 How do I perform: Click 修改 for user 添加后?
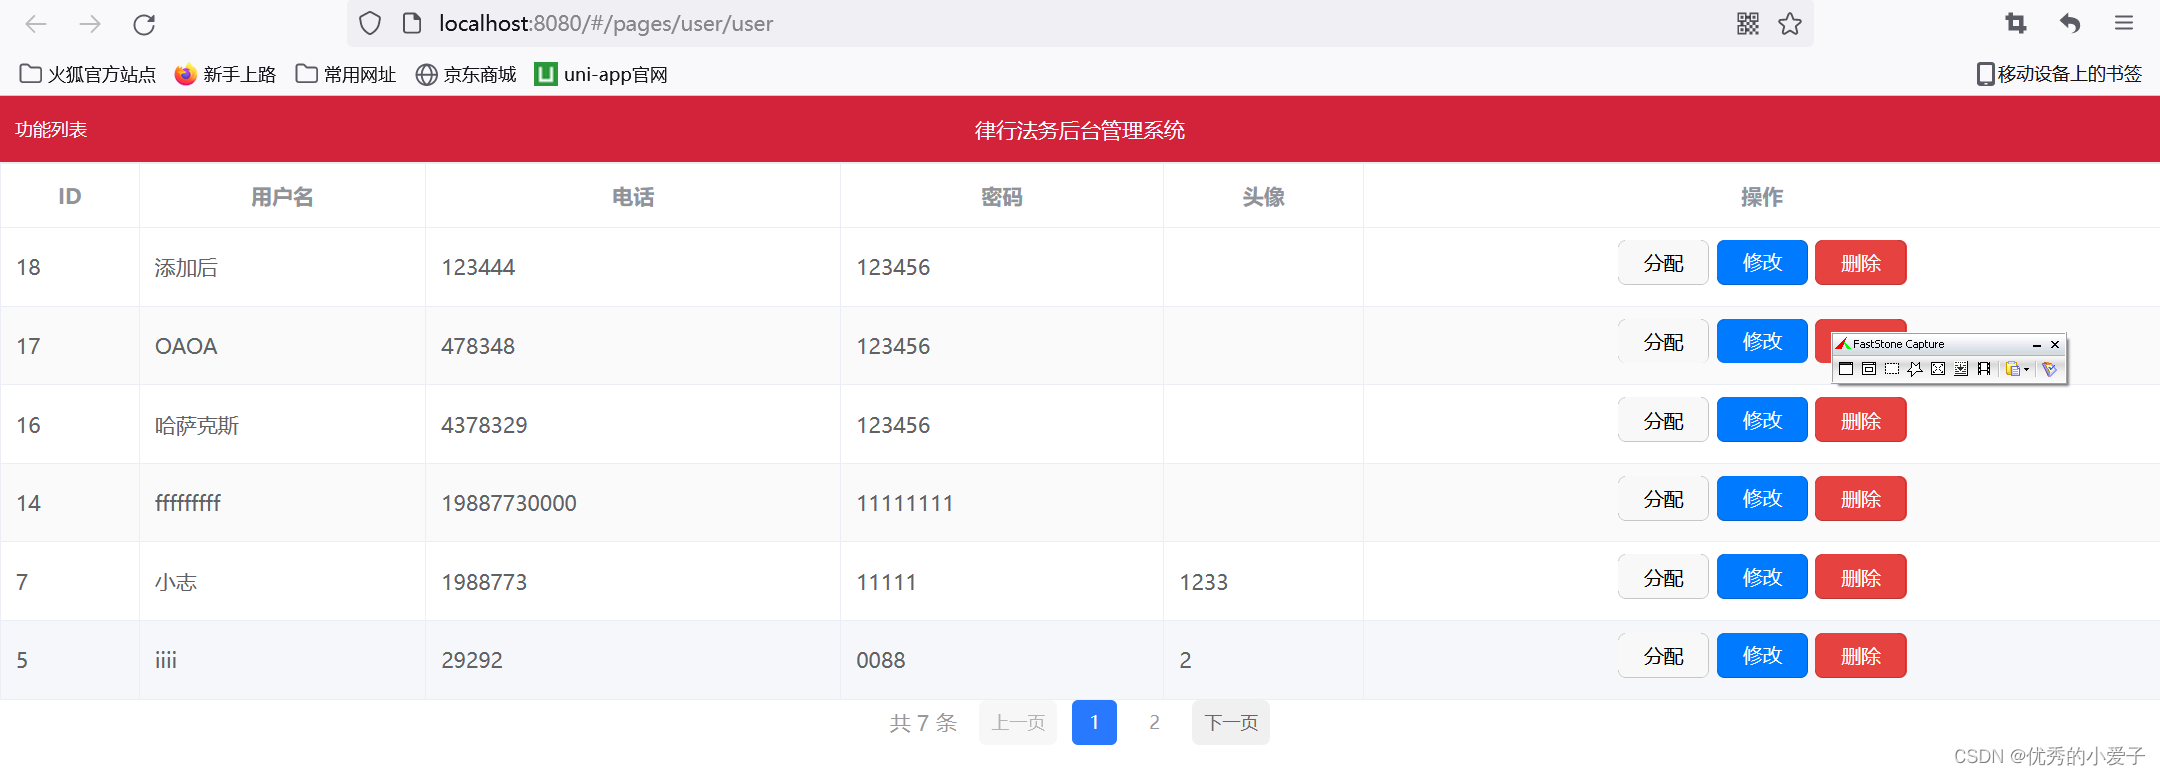click(1762, 262)
